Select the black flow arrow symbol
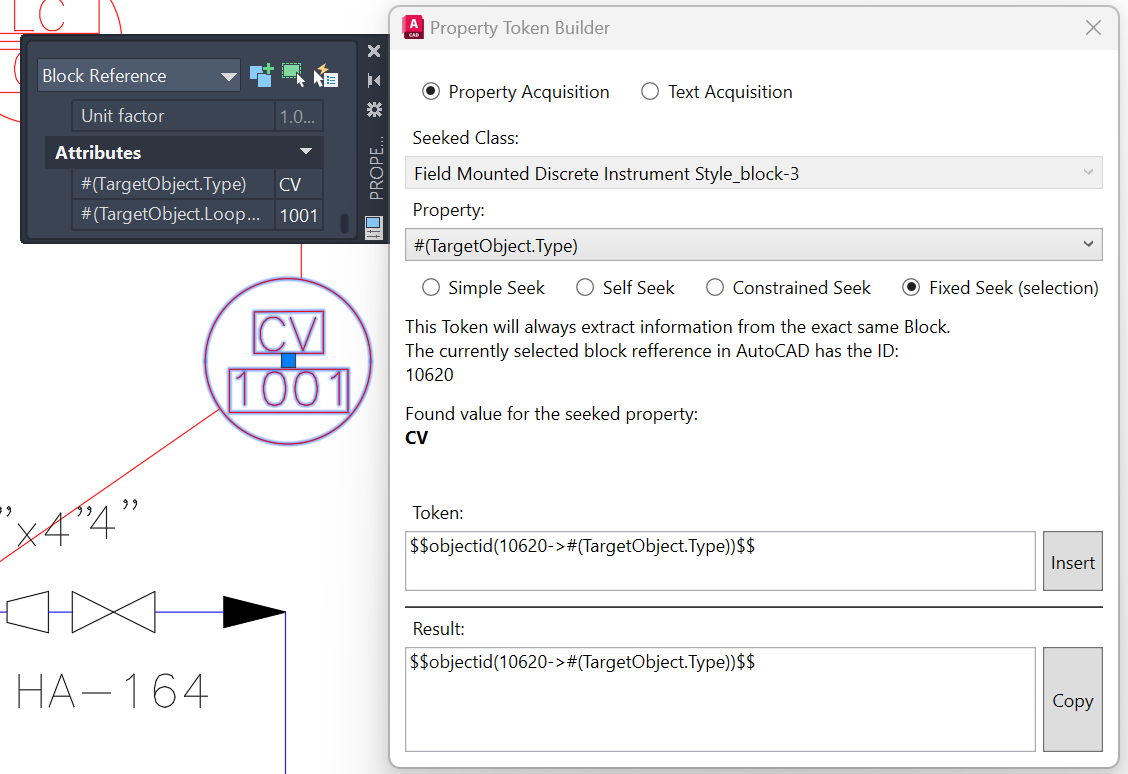The height and width of the screenshot is (774, 1128). point(254,612)
